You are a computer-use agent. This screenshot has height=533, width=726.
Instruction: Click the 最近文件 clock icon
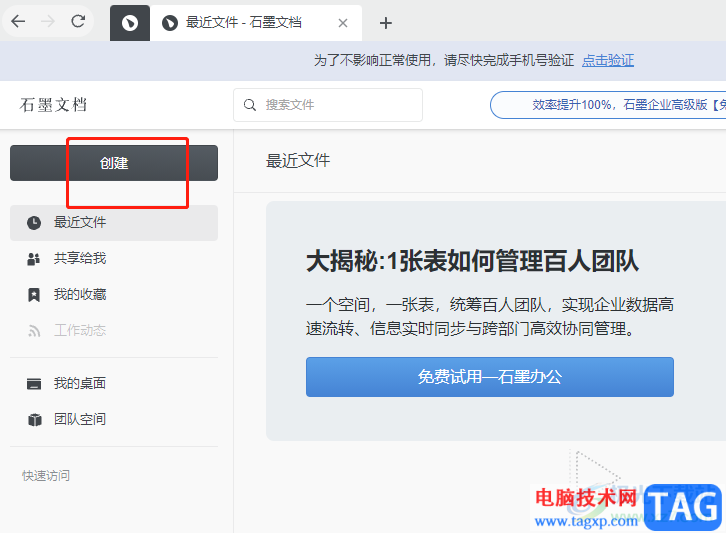coord(34,223)
